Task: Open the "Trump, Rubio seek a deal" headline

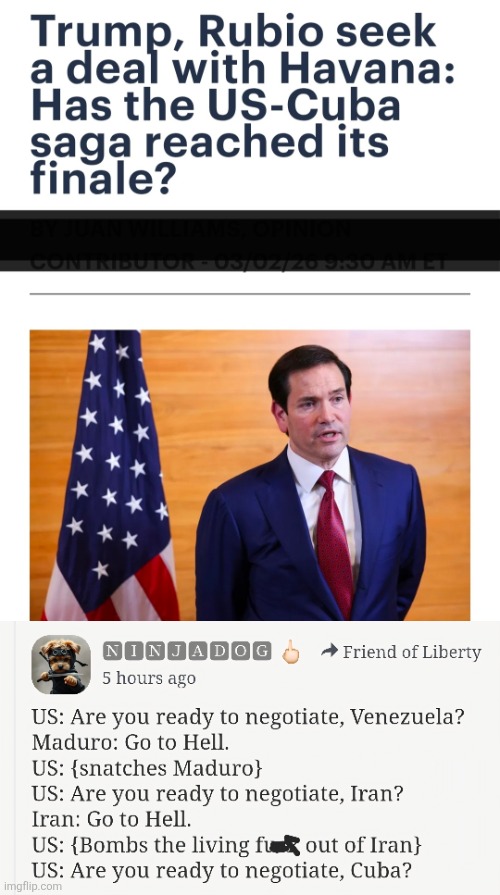Action: coord(243,104)
